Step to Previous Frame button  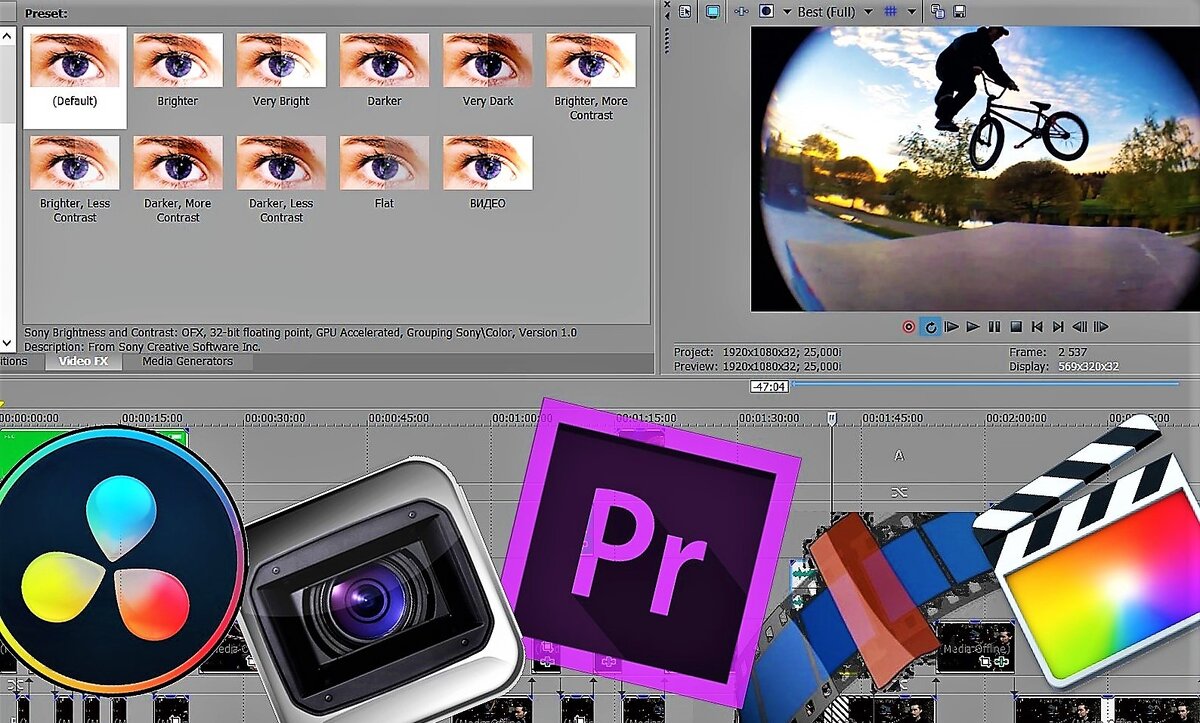tap(1080, 326)
